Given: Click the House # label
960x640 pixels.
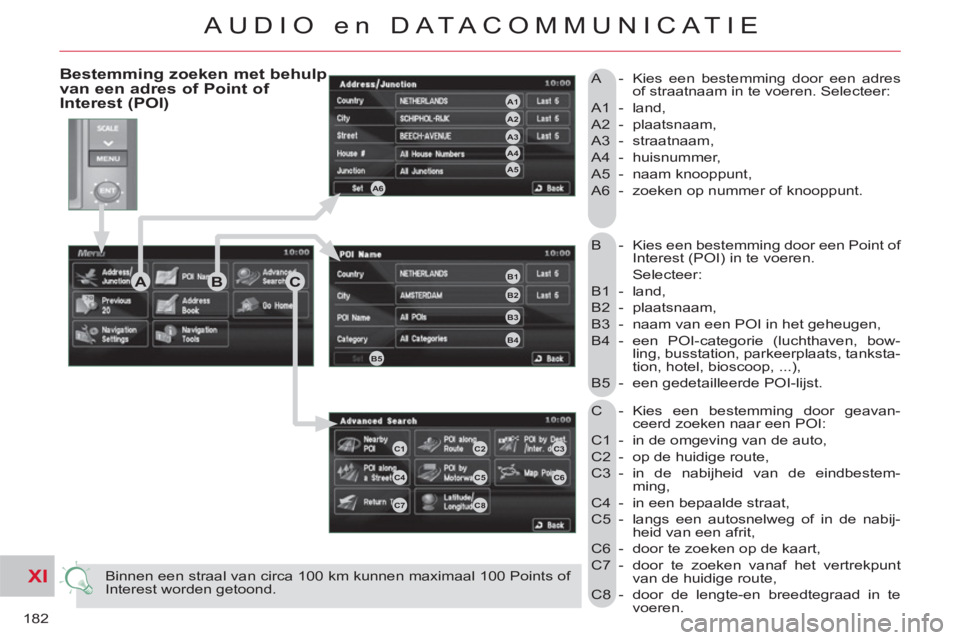Looking at the screenshot, I should [351, 154].
